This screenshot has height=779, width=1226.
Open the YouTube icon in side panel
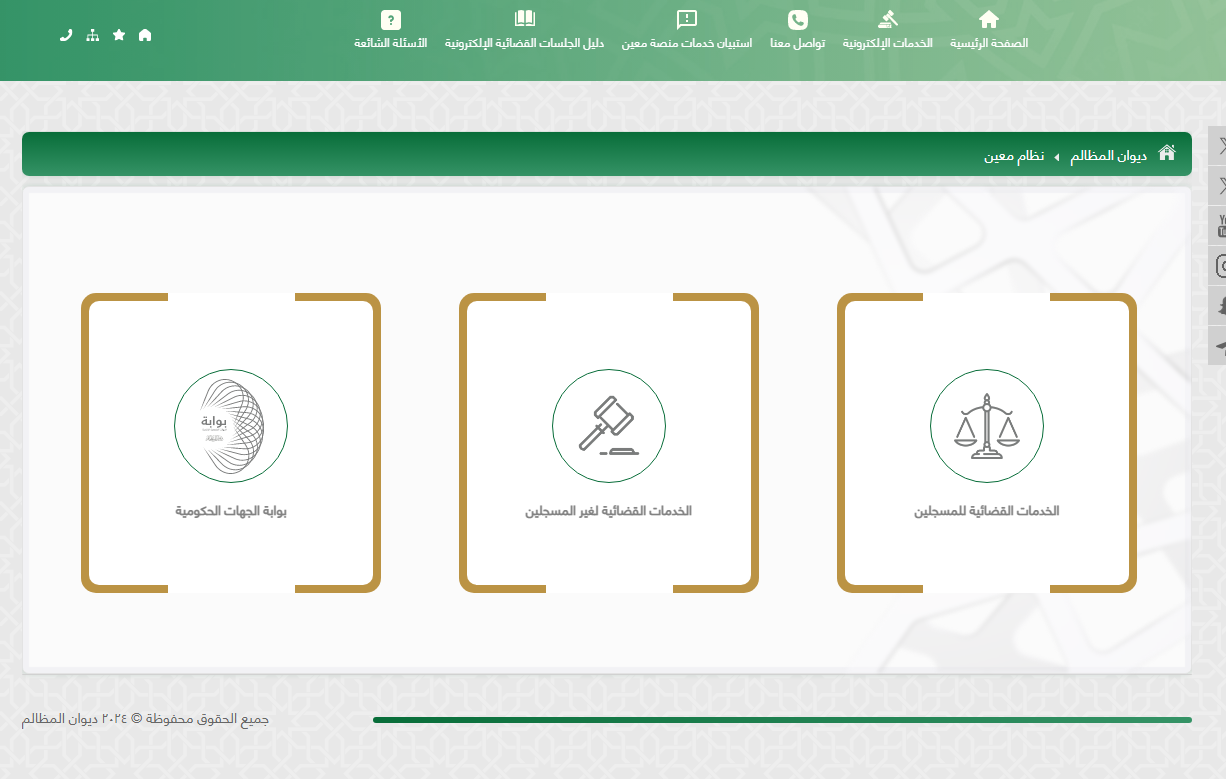click(1220, 226)
